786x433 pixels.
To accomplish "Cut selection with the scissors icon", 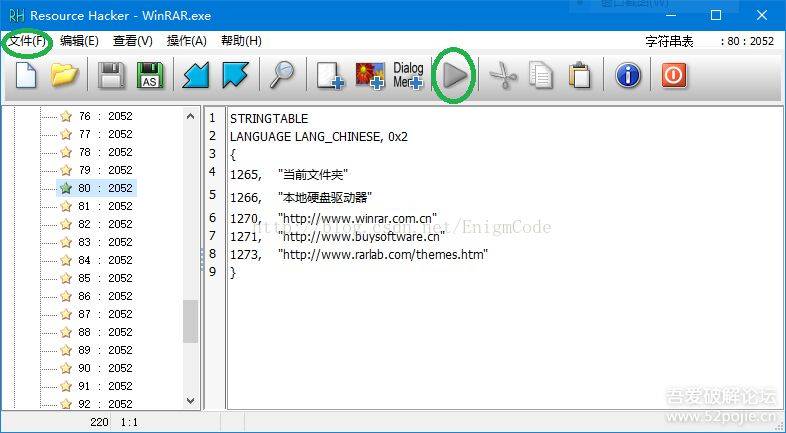I will [503, 75].
